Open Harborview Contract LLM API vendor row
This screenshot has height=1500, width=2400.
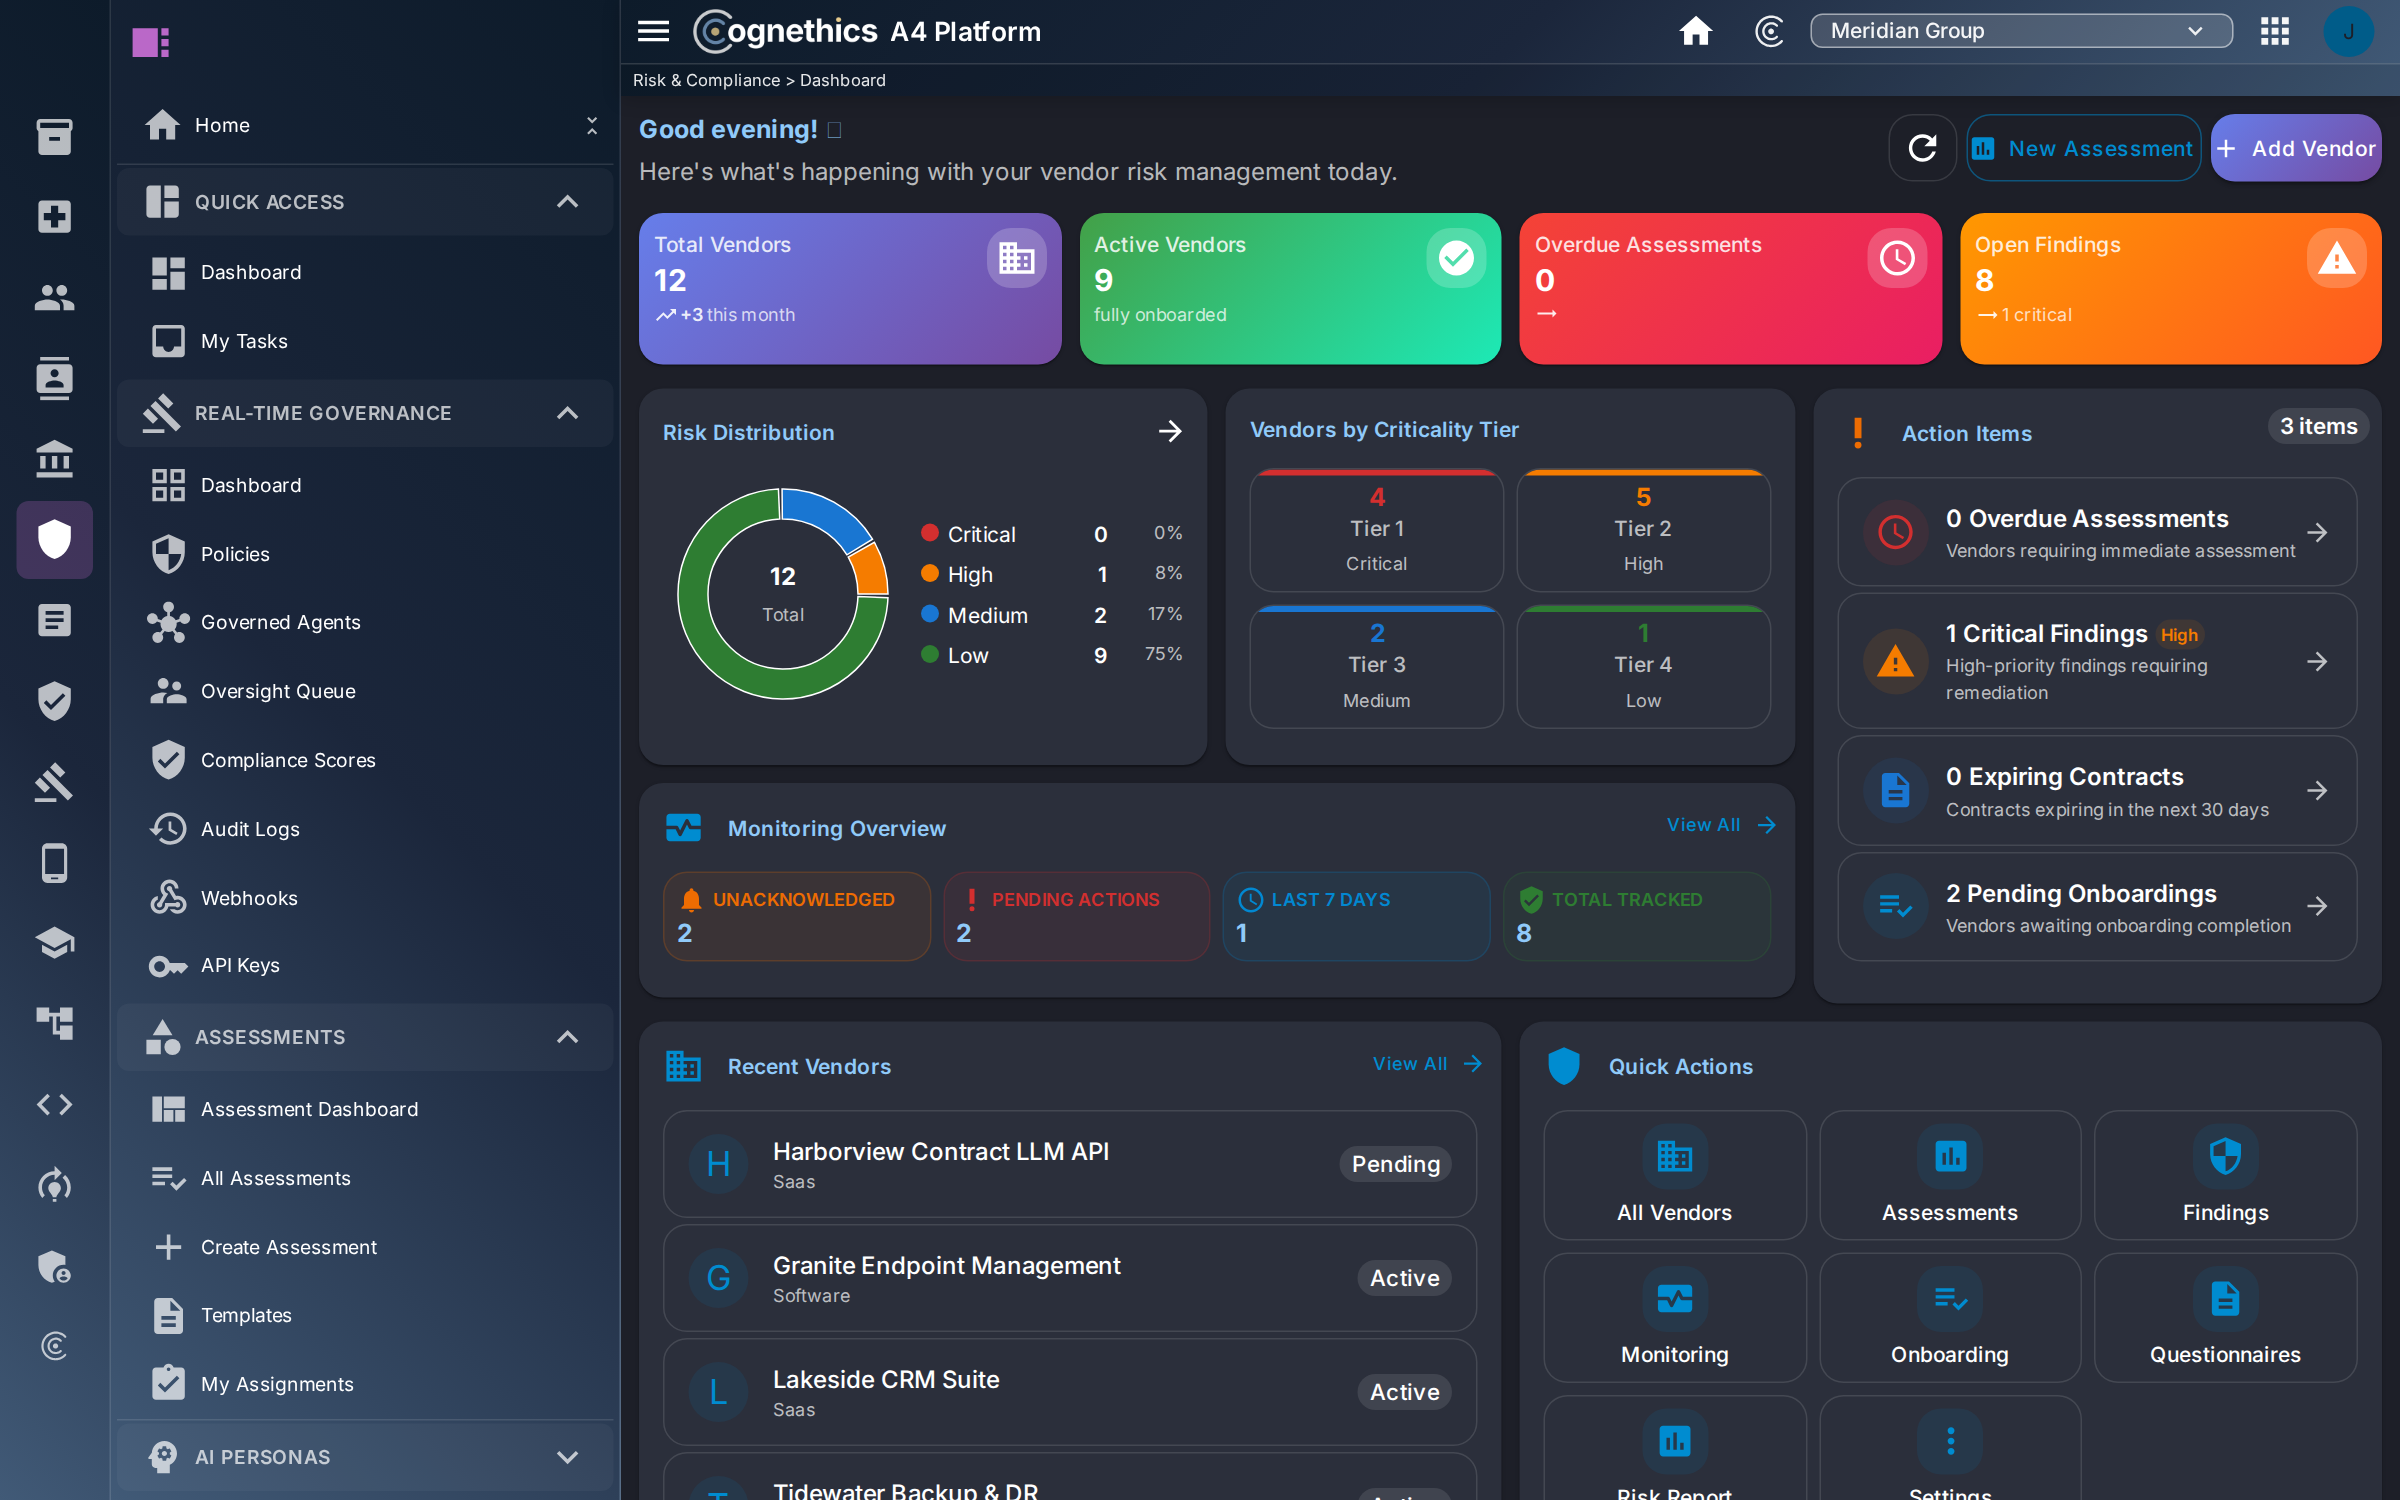(1069, 1164)
